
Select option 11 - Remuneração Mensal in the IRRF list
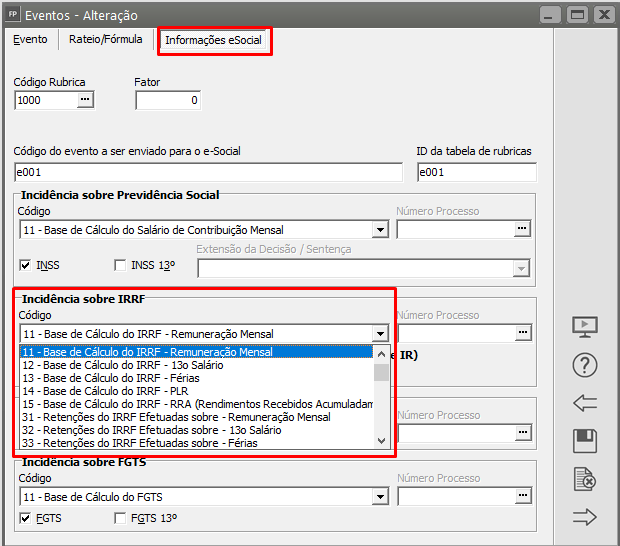(197, 352)
